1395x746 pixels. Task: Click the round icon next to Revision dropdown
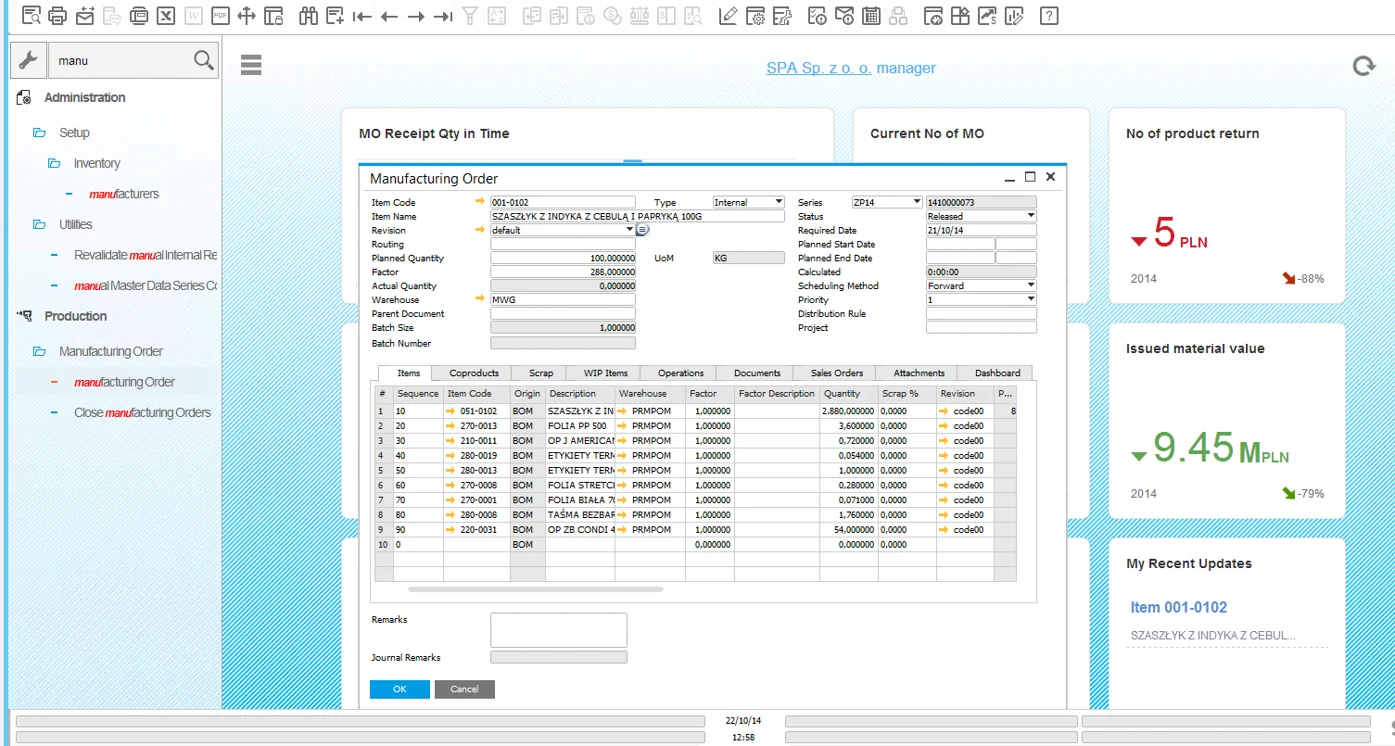(x=643, y=230)
